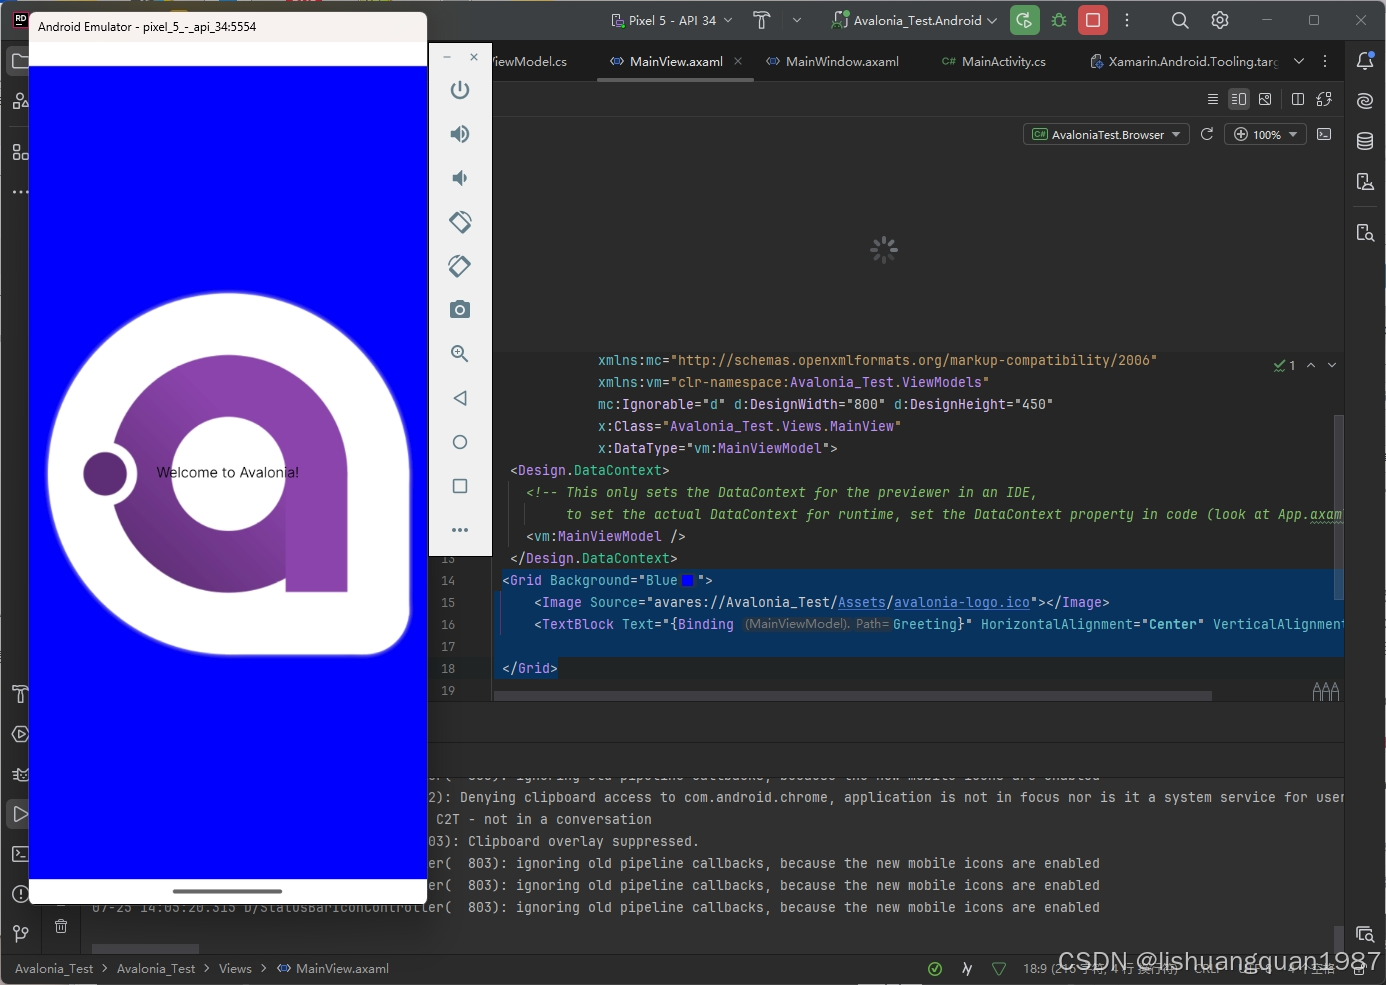Switch to the MainActivity.cs tab
Screen dimensions: 1386x985
tap(994, 61)
